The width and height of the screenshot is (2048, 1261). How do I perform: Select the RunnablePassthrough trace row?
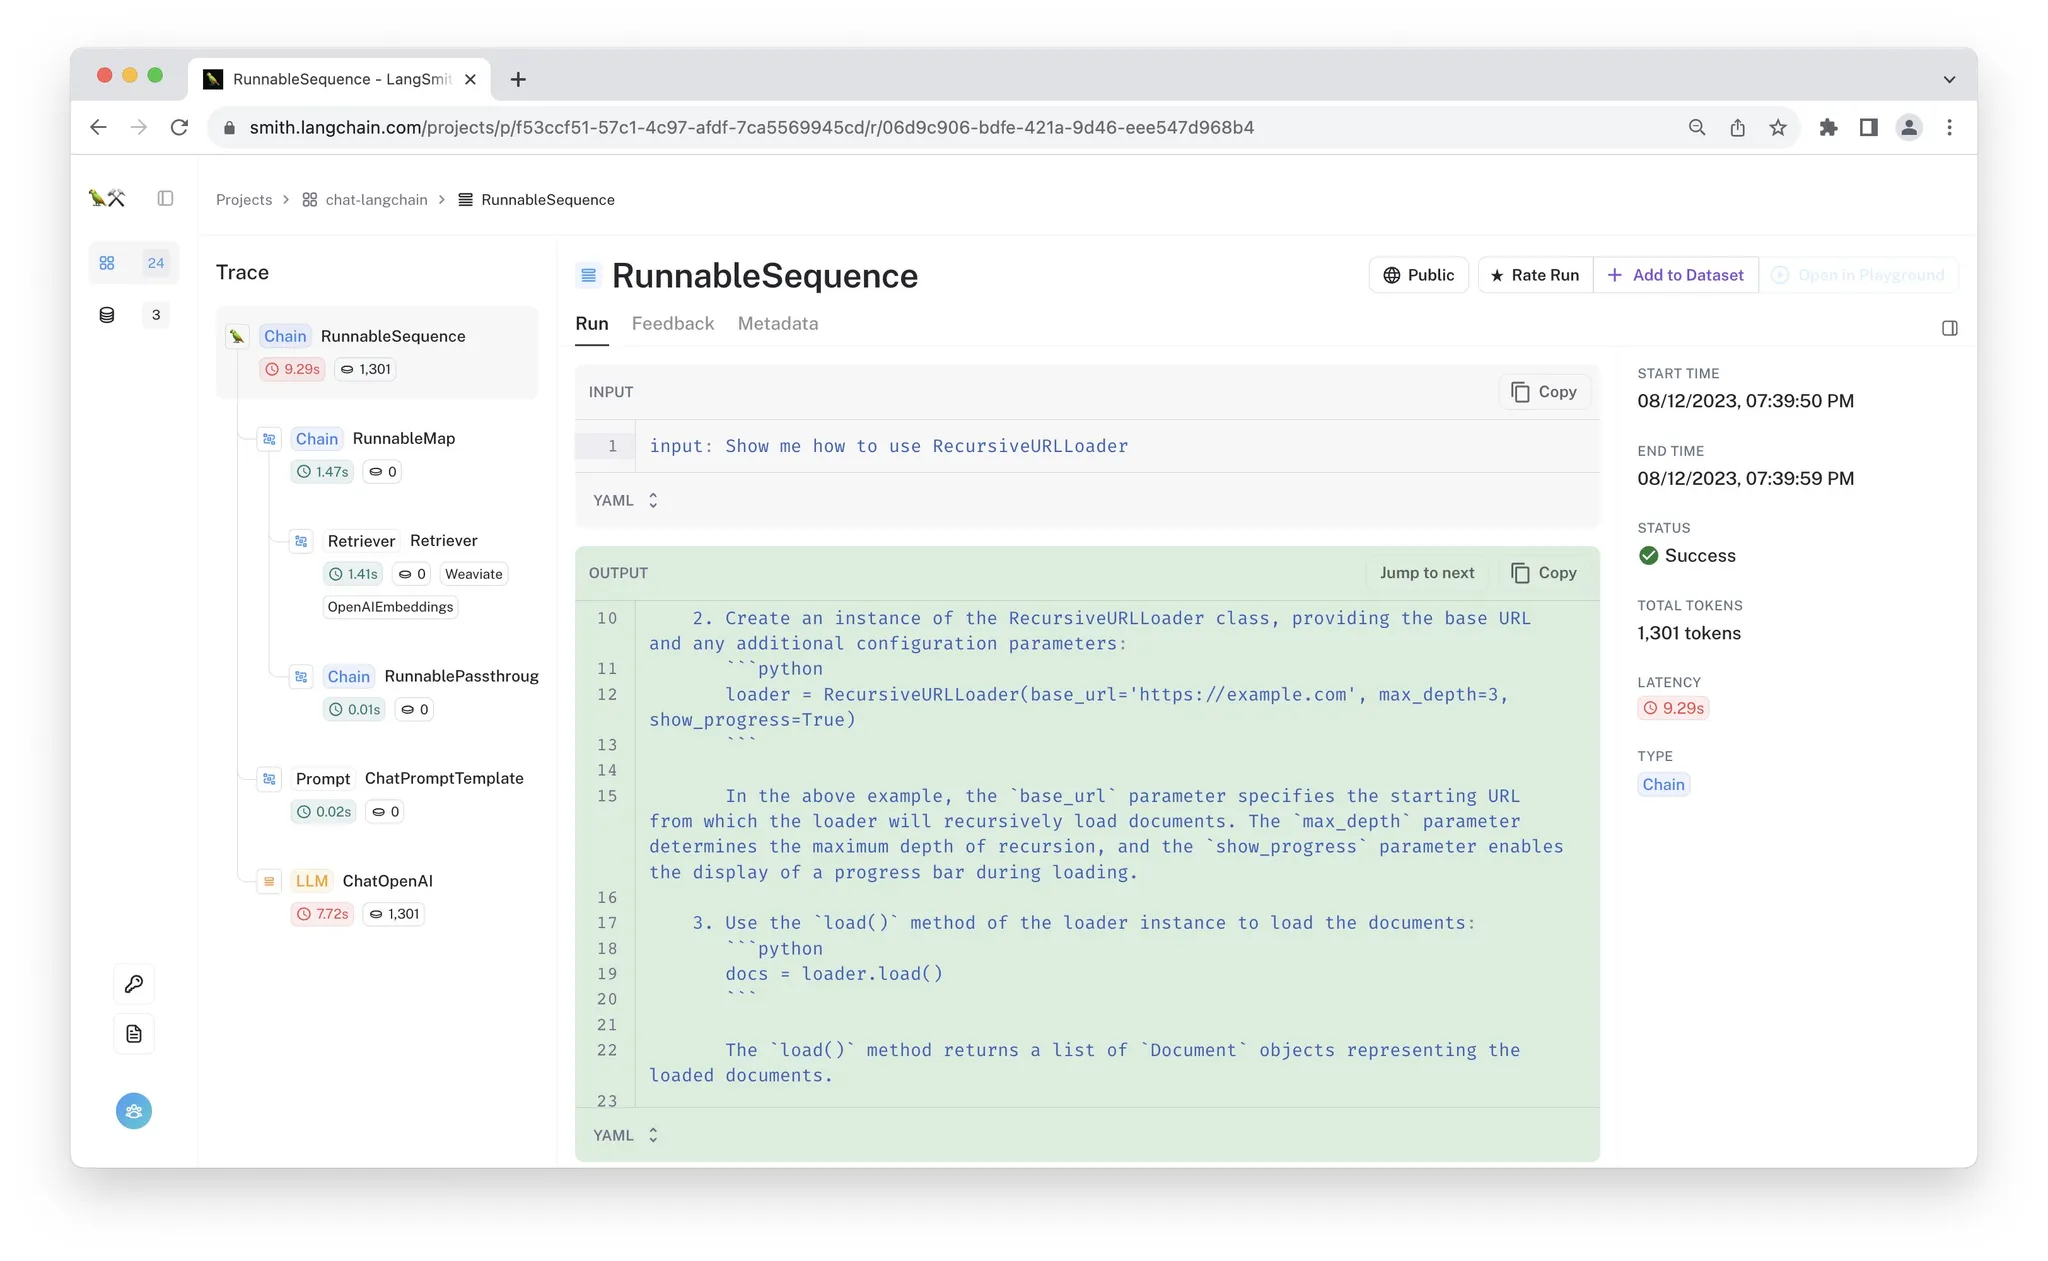[x=411, y=693]
